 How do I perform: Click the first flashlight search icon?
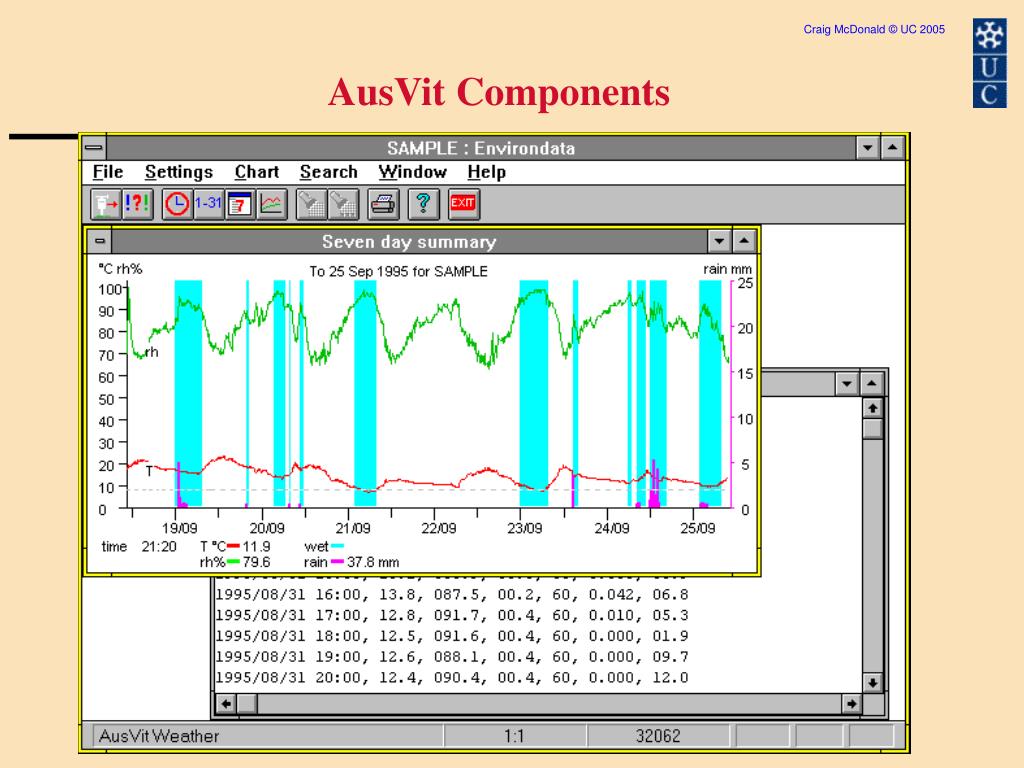point(312,204)
